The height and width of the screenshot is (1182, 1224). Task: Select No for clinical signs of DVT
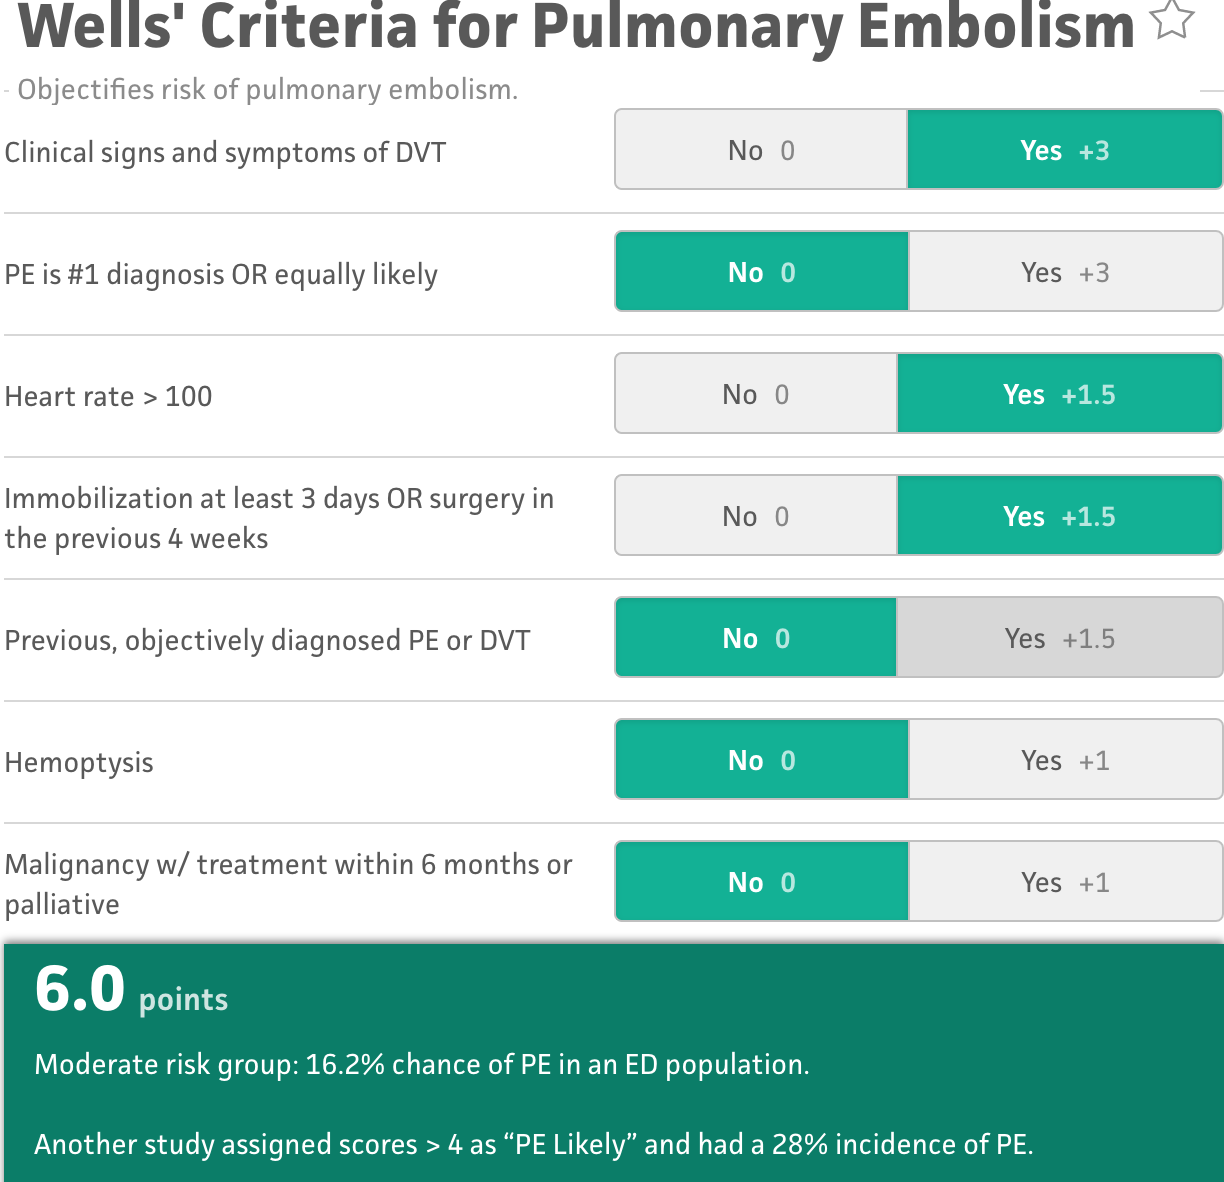[761, 150]
